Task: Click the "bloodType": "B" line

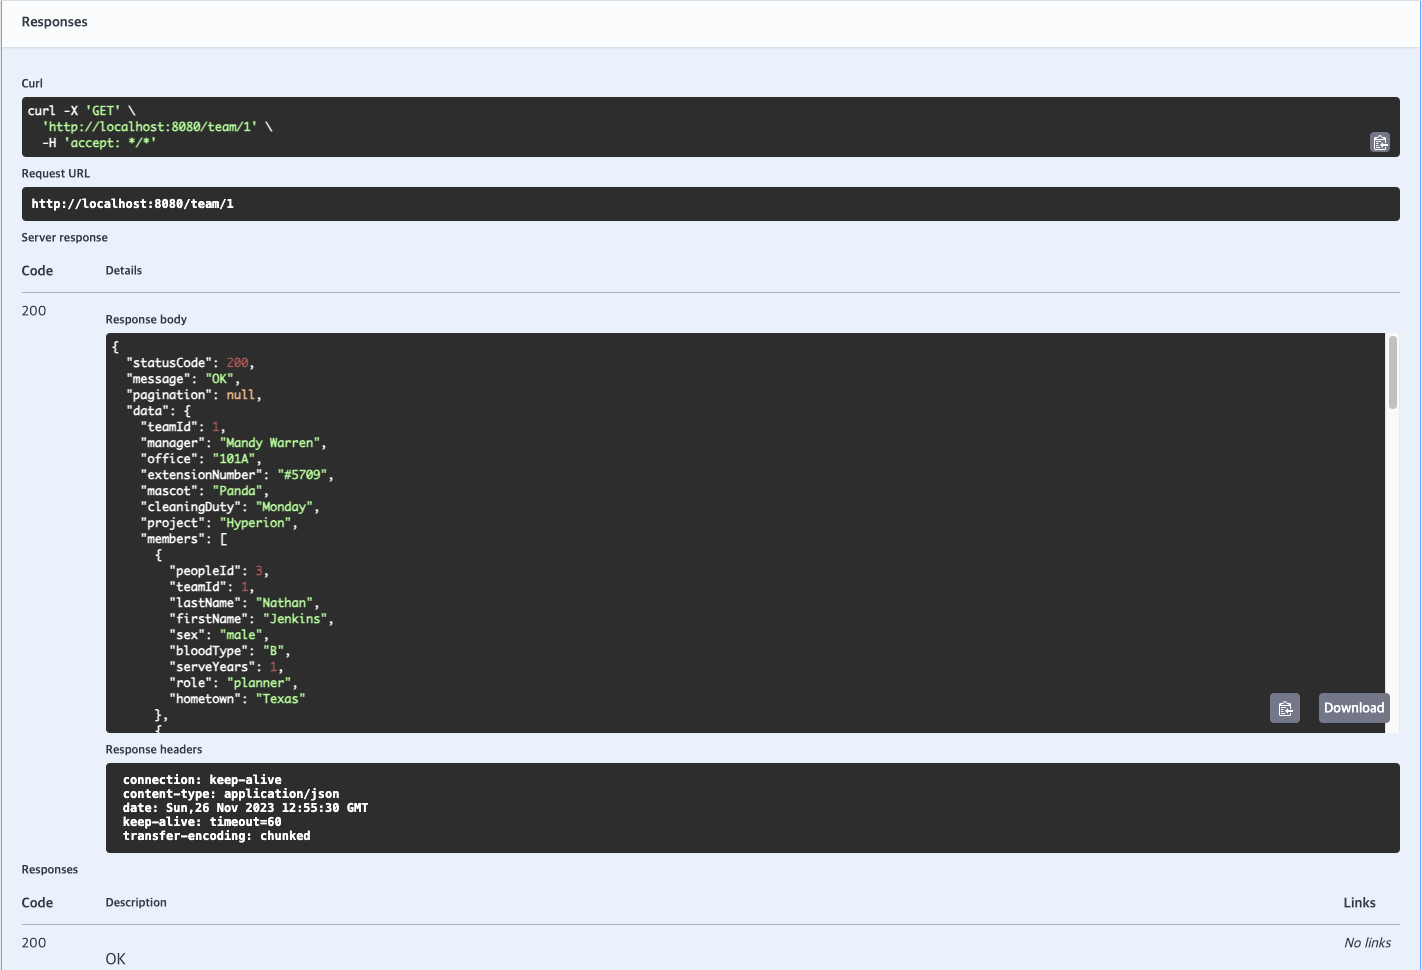Action: point(230,651)
